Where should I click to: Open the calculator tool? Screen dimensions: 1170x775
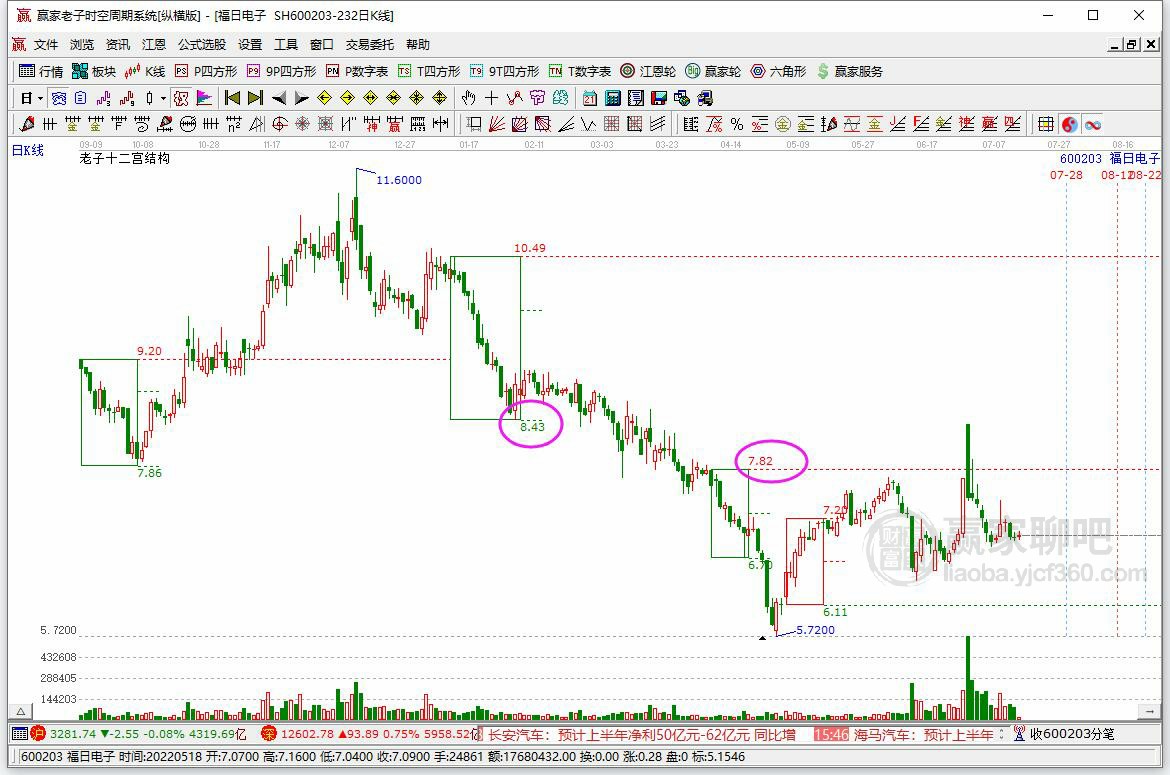tap(613, 98)
